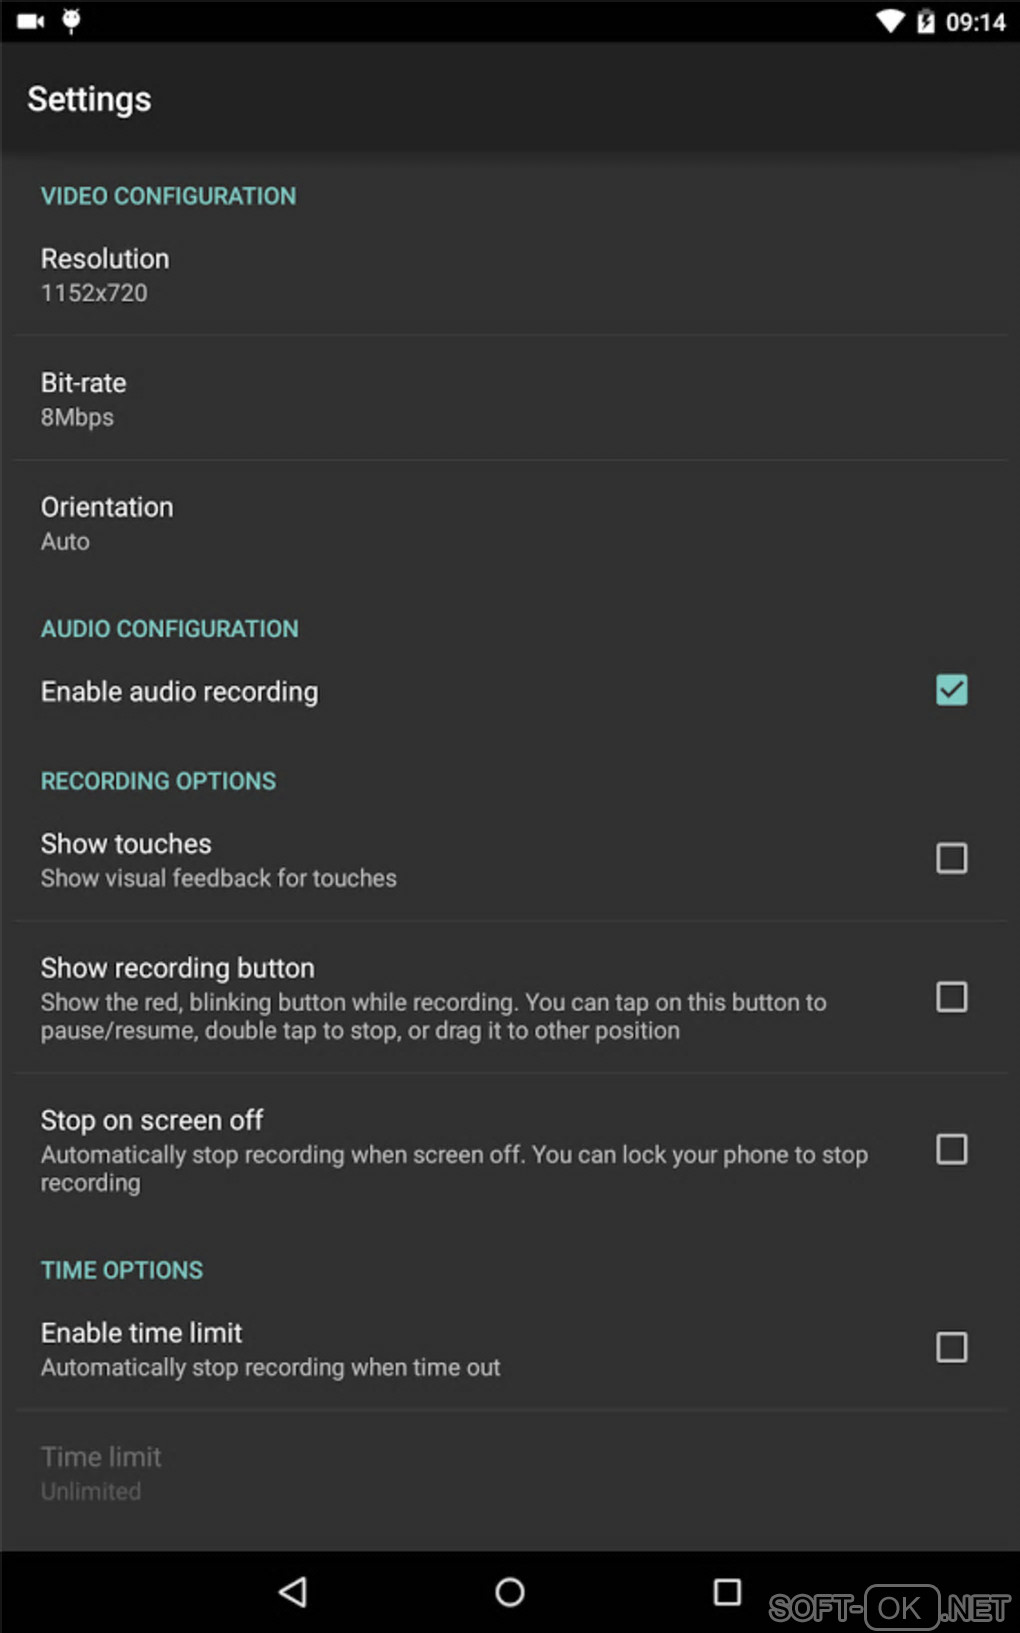Open the Orientation Auto picker

[x=107, y=523]
